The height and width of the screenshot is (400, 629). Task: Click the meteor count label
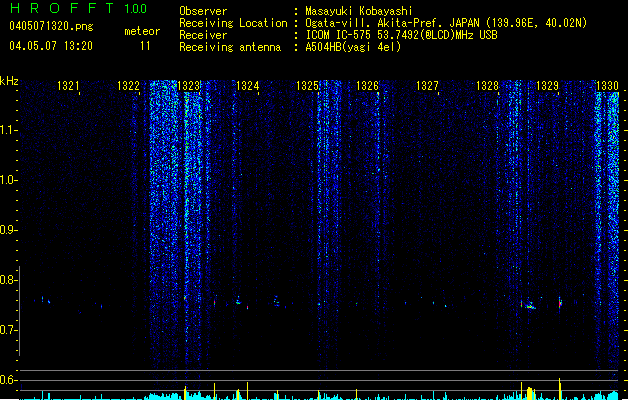[x=142, y=31]
